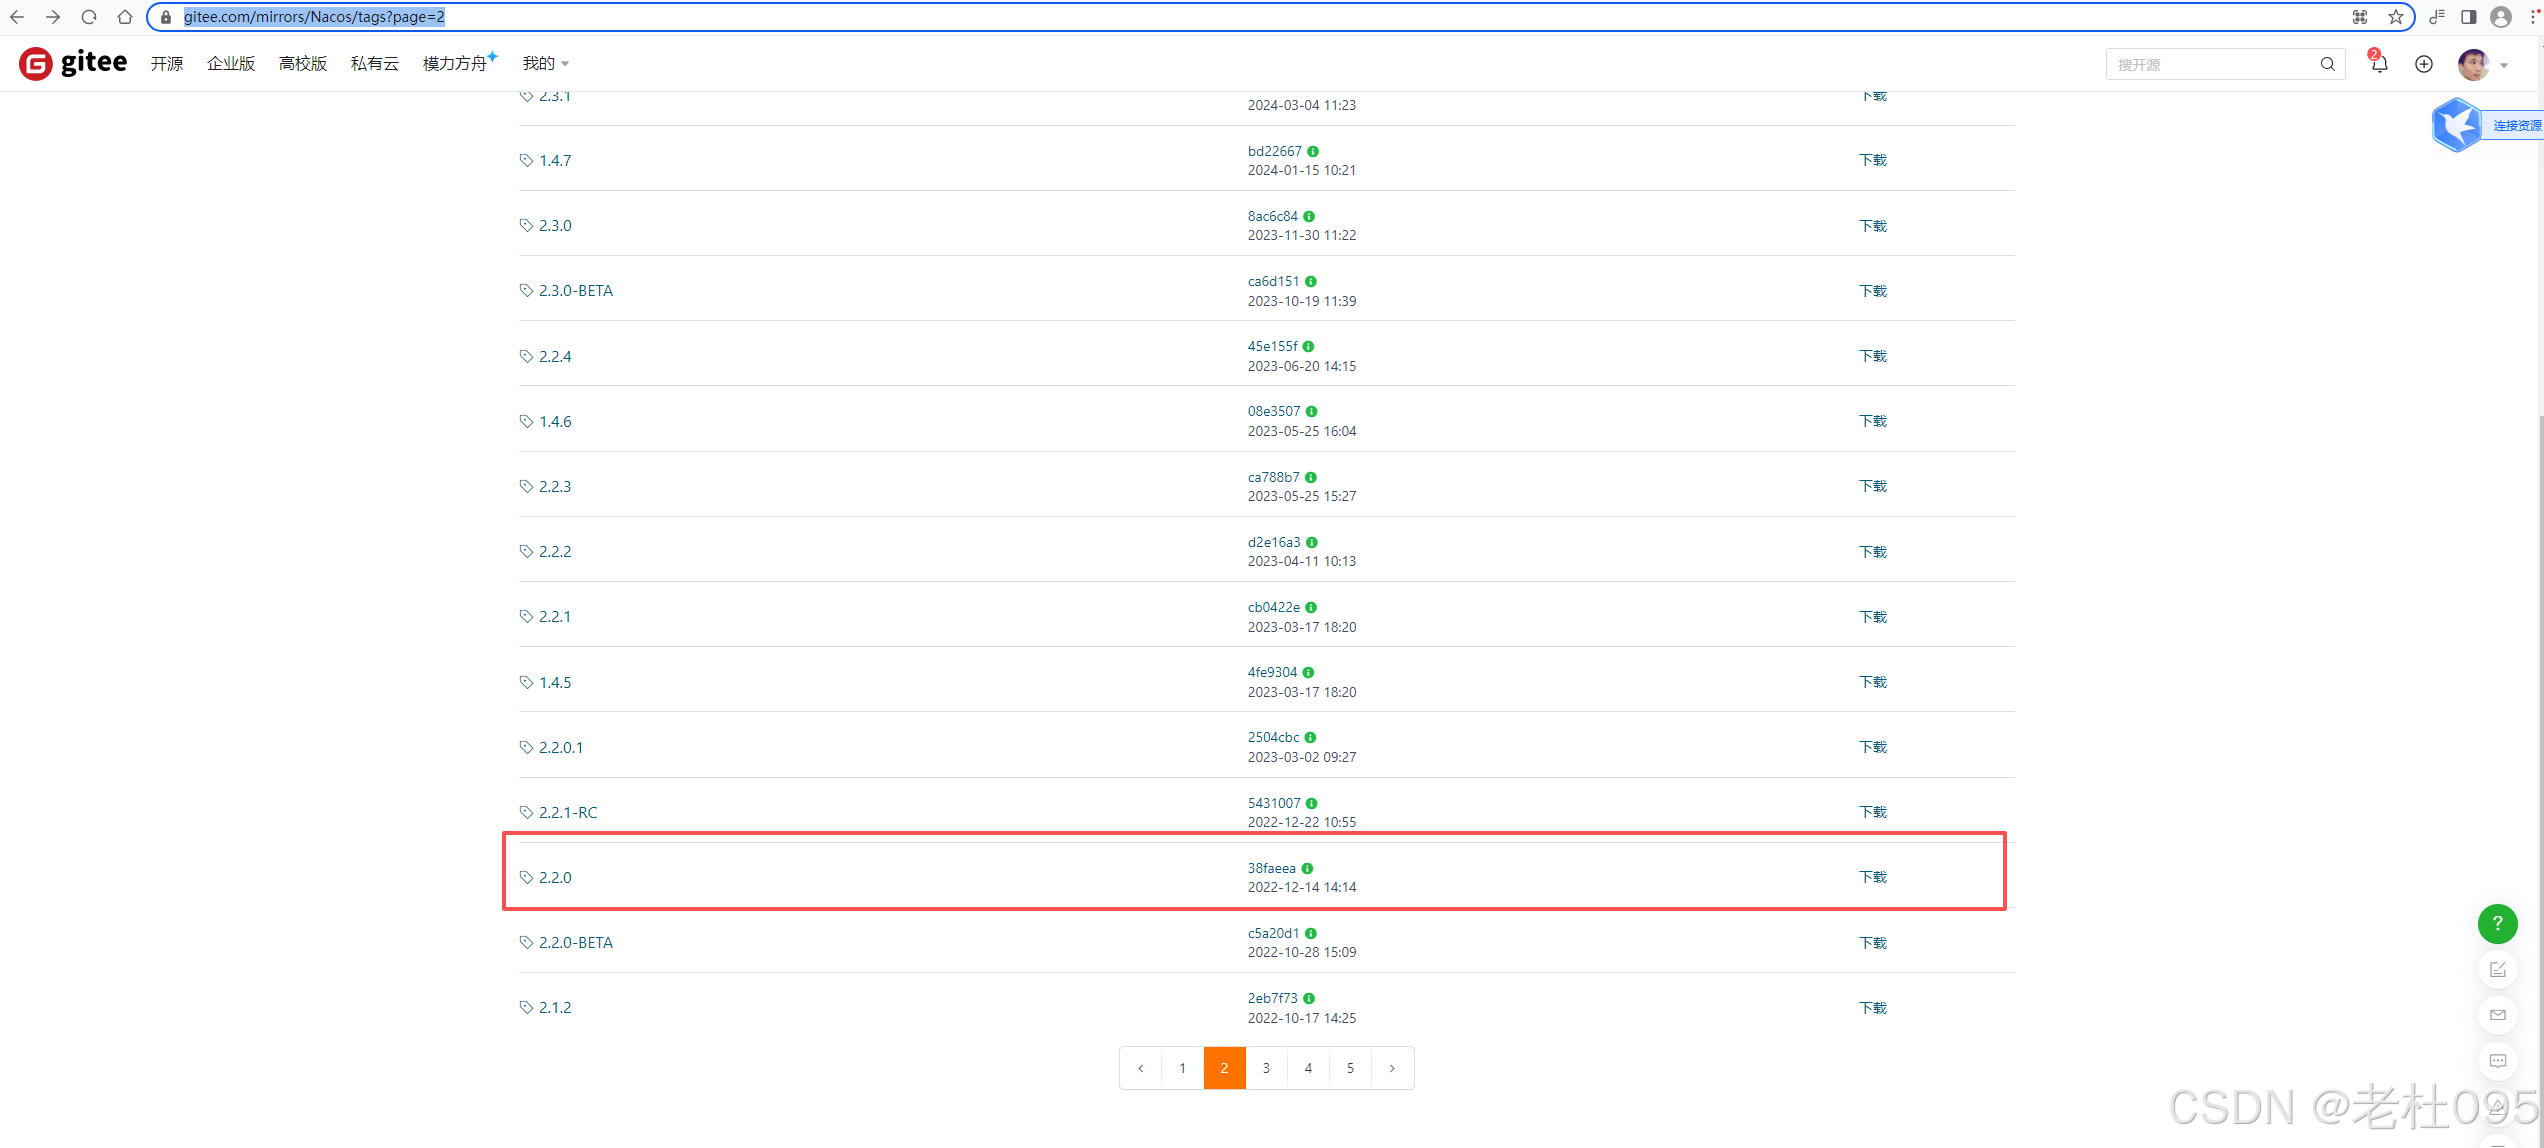Go to pagination page 5
Image resolution: width=2544 pixels, height=1148 pixels.
pyautogui.click(x=1350, y=1068)
